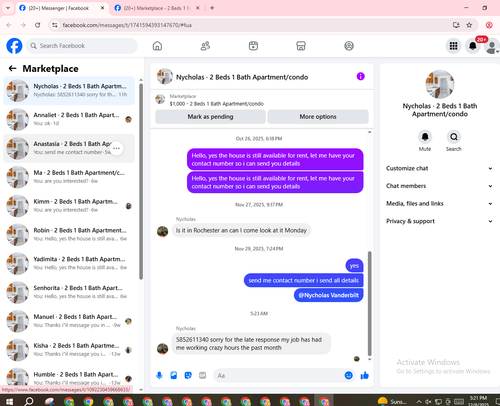The image size is (500, 406).
Task: Click the Mark as pending button
Action: tap(210, 117)
